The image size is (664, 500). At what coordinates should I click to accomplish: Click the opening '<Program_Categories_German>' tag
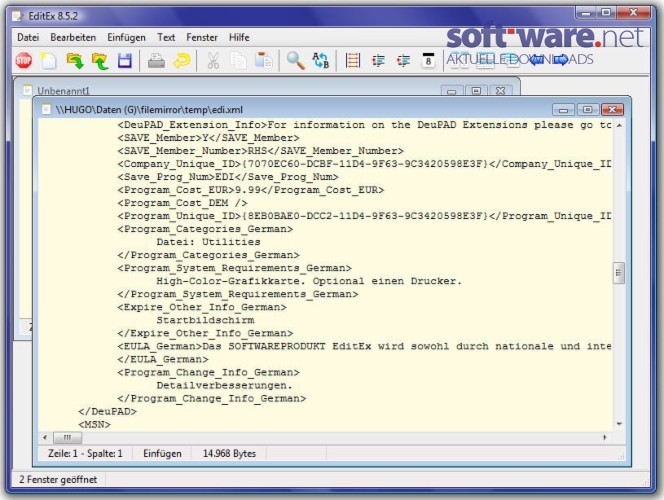pos(205,229)
